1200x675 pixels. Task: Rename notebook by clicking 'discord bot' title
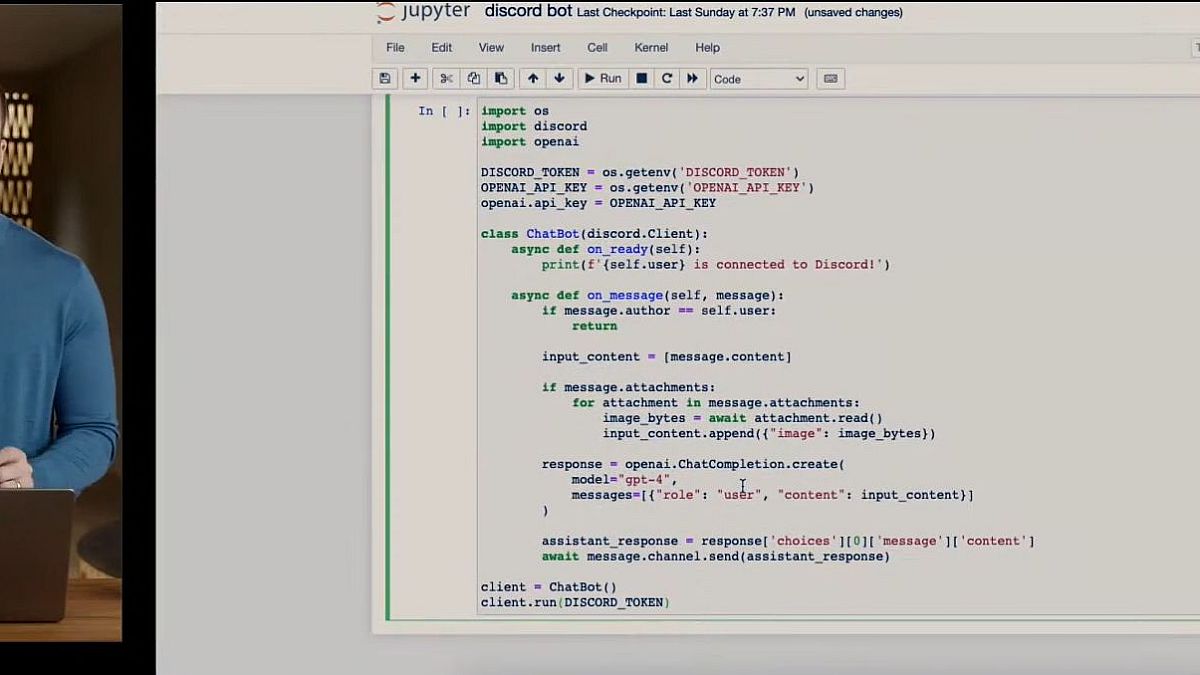[x=528, y=12]
